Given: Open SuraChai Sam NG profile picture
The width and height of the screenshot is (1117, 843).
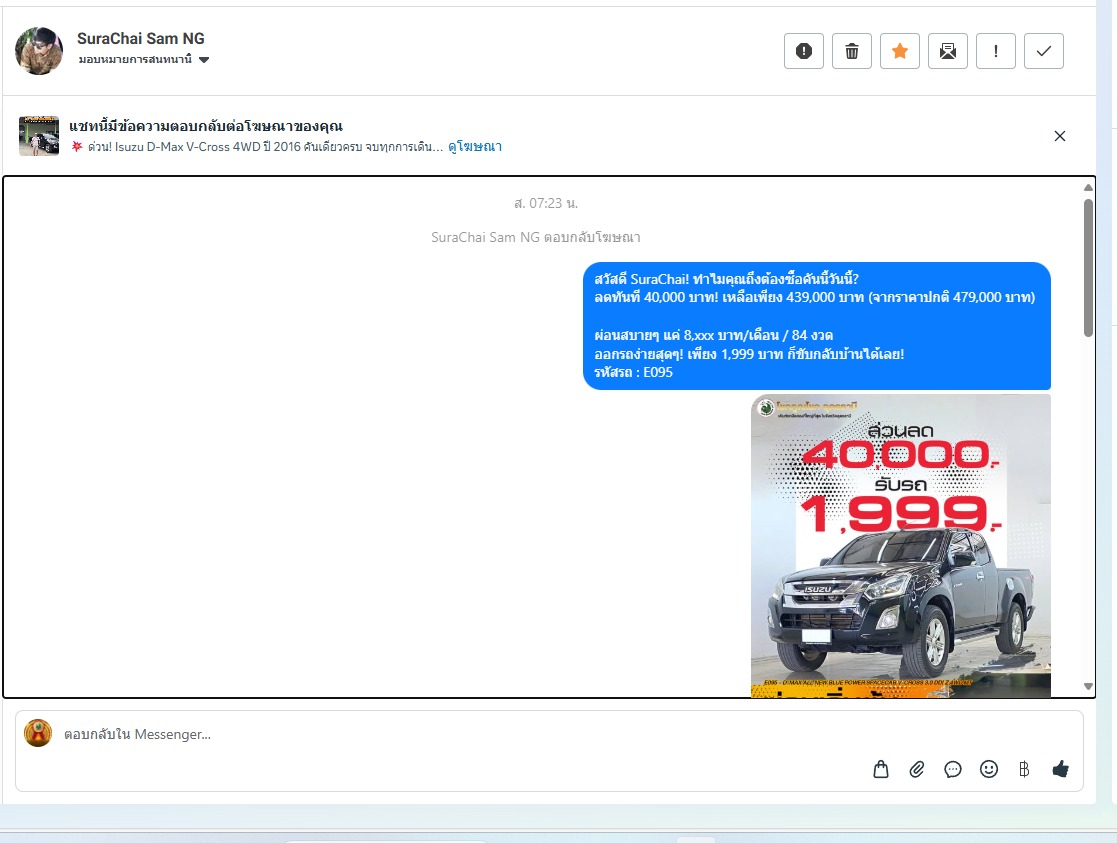Looking at the screenshot, I should point(39,51).
